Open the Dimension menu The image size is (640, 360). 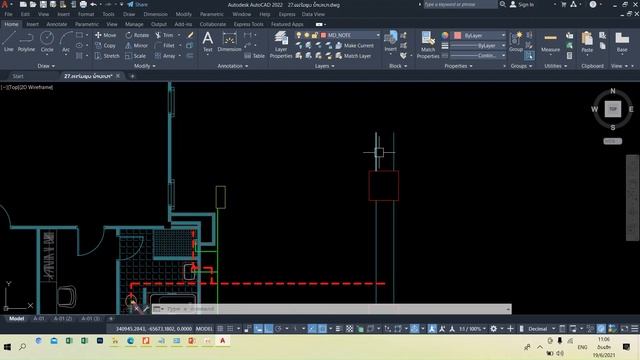click(x=156, y=14)
